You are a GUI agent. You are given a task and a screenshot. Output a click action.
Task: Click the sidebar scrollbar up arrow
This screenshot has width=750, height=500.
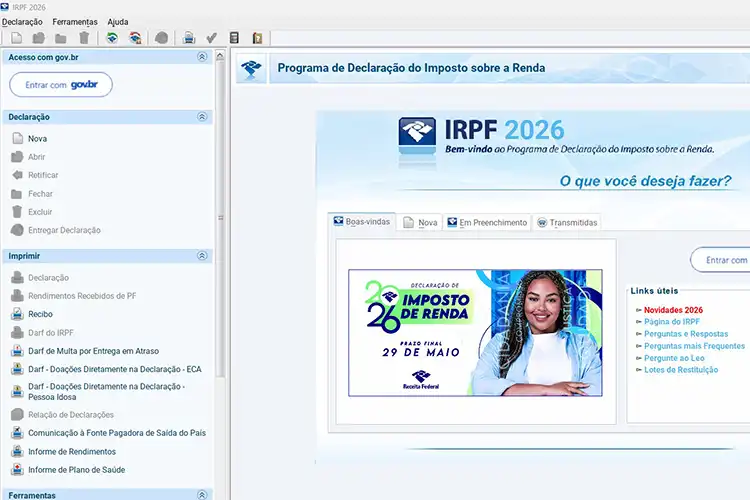(x=220, y=56)
